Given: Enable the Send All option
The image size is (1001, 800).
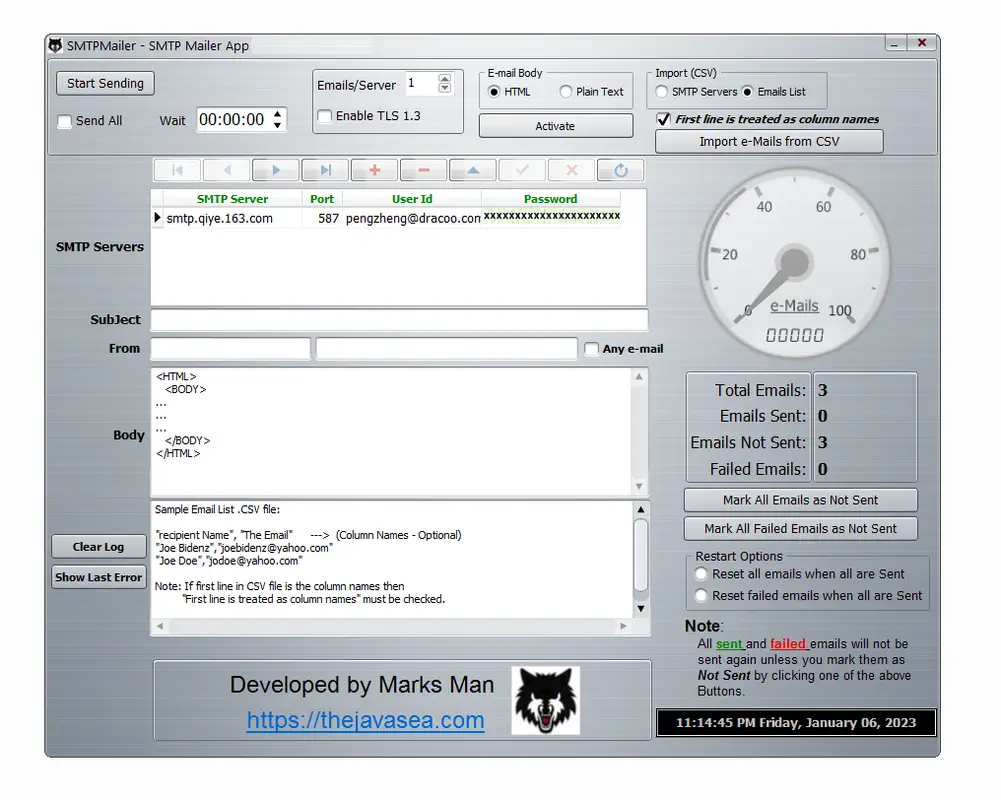Looking at the screenshot, I should coord(63,121).
